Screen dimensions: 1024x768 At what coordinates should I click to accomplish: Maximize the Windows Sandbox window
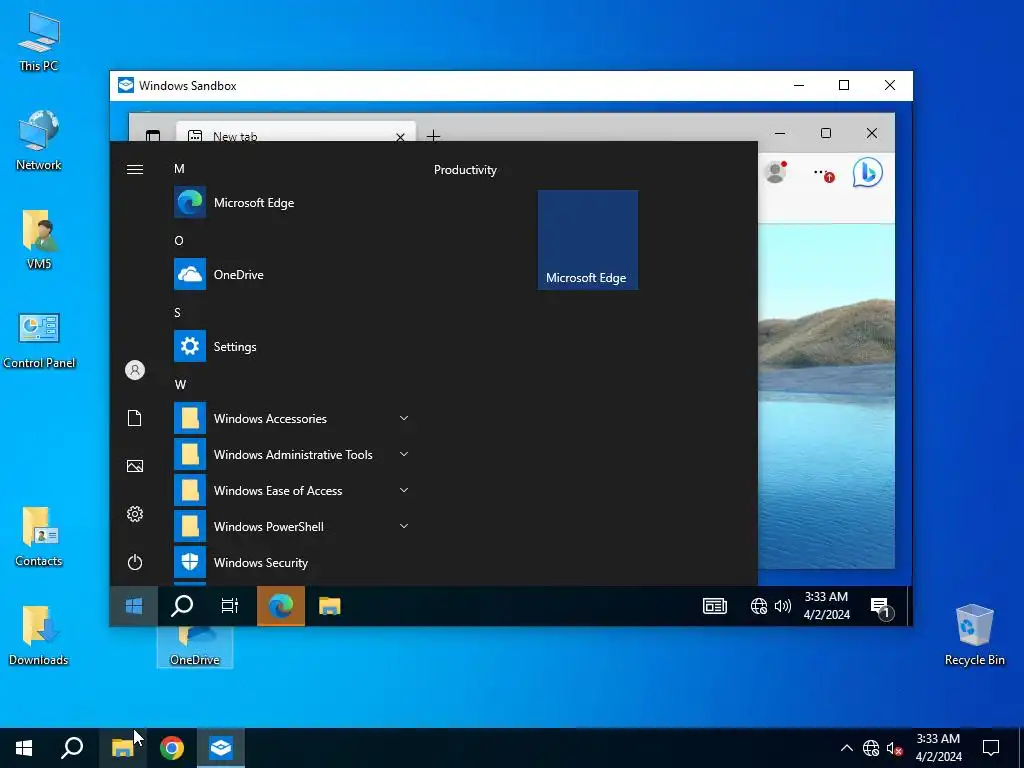click(844, 86)
